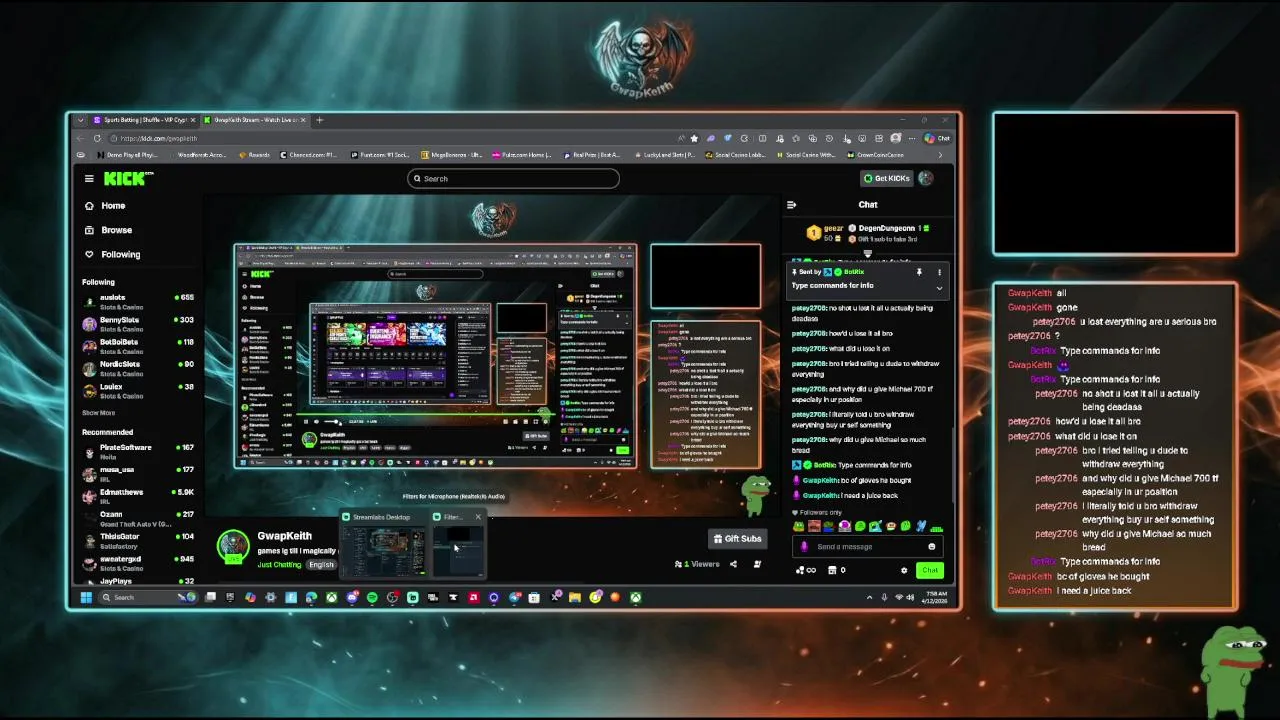Click the Gift Subs button

coord(737,539)
